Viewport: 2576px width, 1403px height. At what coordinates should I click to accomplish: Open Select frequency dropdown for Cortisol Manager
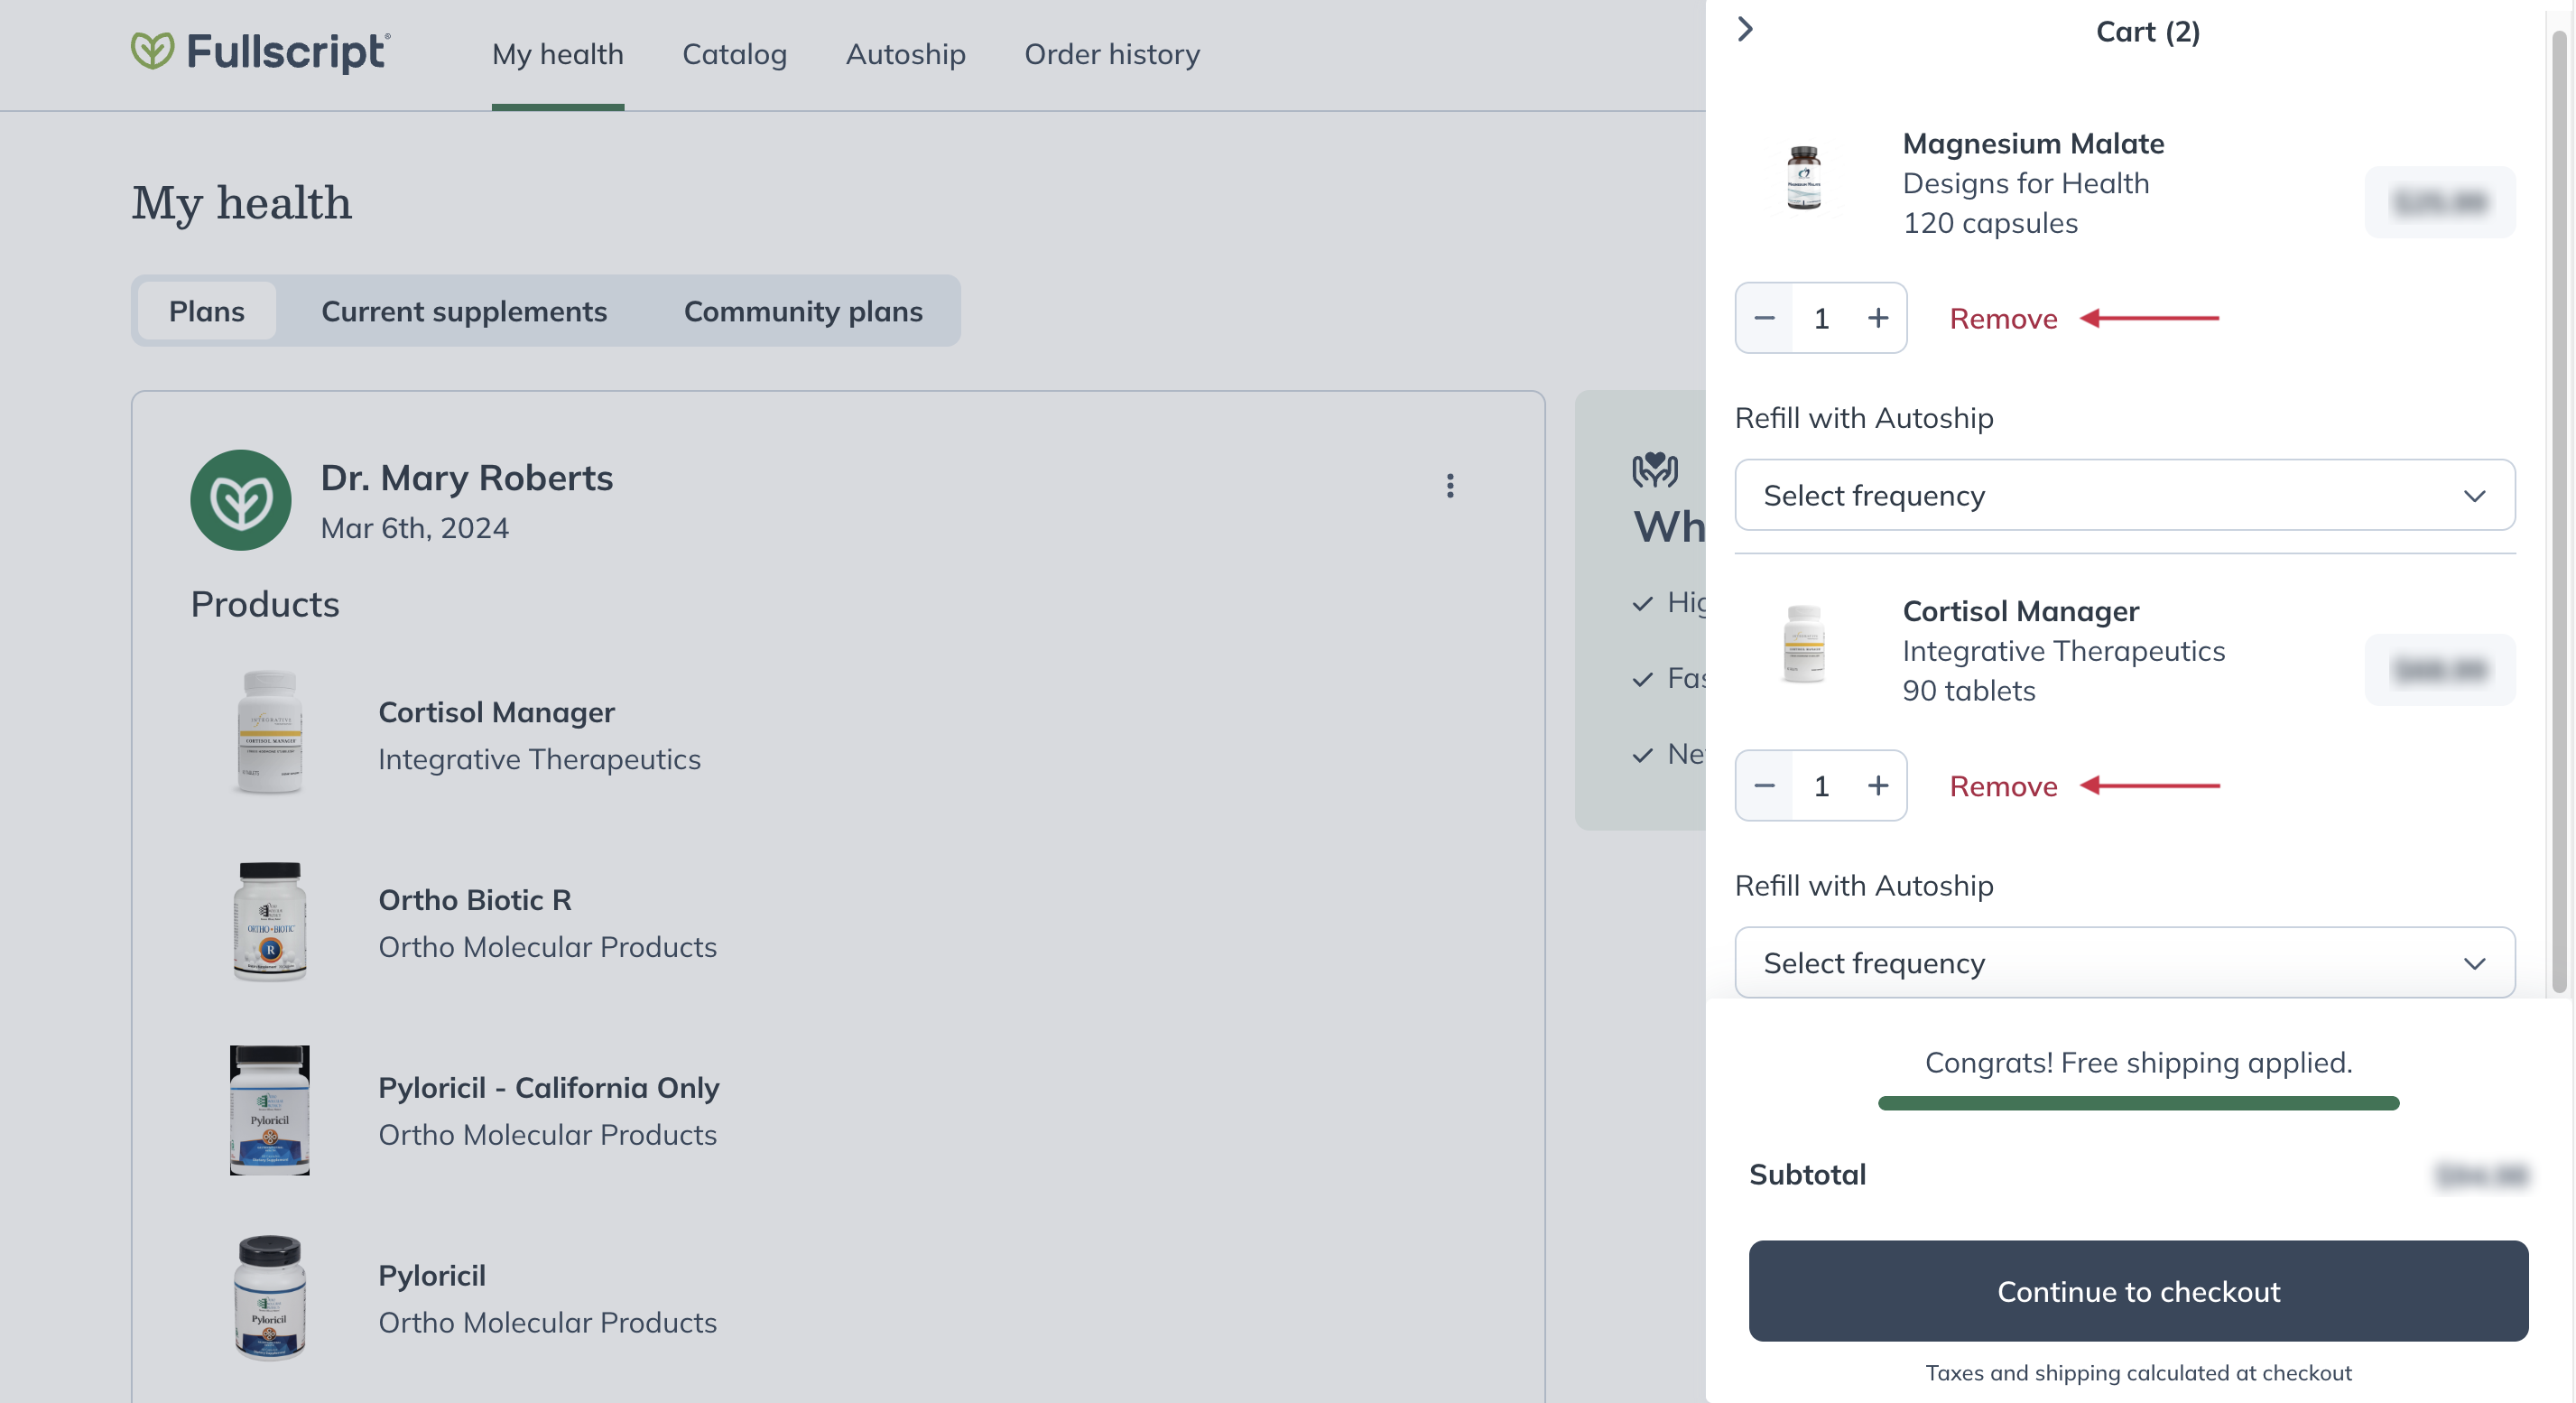2125,963
